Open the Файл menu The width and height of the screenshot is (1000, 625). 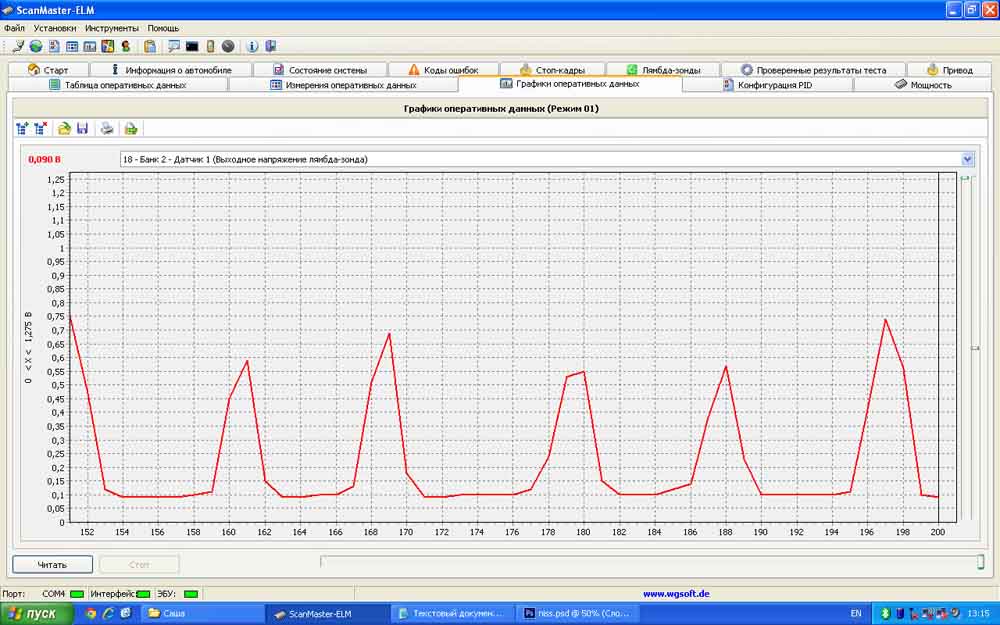[14, 28]
